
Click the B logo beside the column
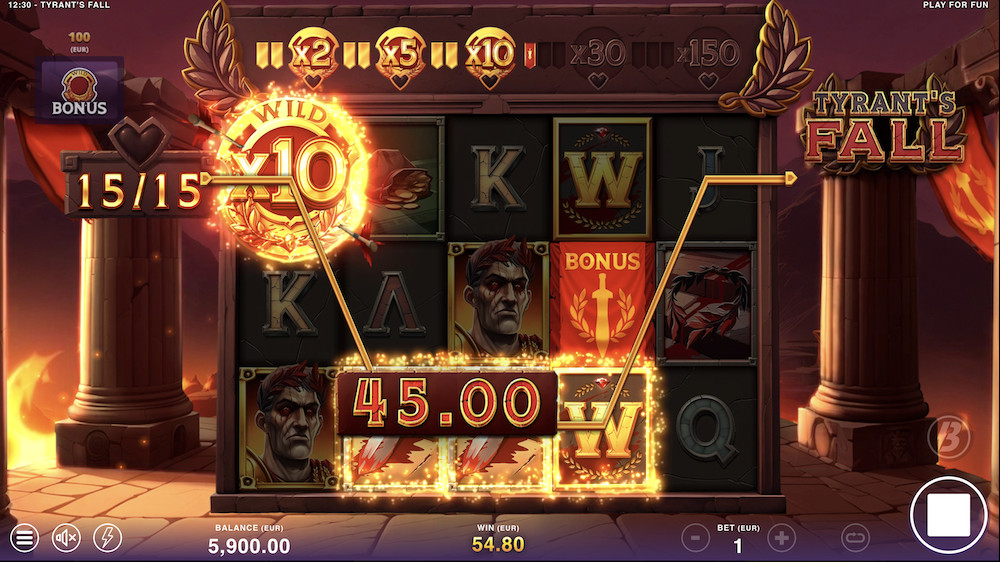coord(949,437)
